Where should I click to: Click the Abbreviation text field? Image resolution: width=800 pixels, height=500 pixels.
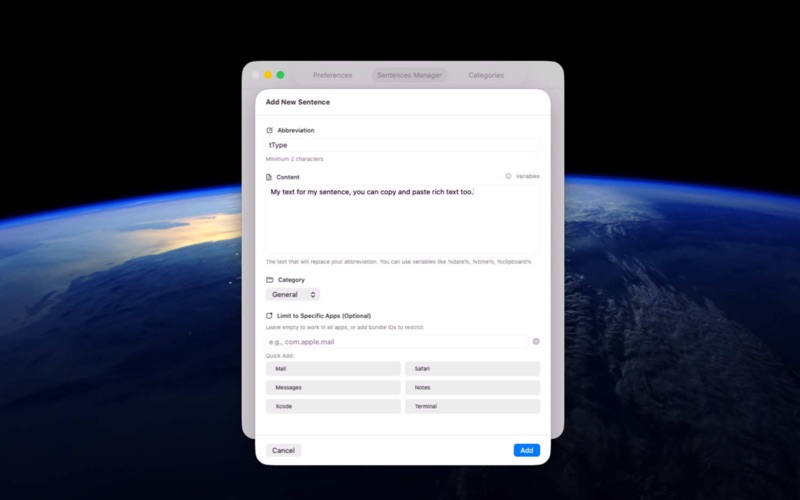[403, 145]
